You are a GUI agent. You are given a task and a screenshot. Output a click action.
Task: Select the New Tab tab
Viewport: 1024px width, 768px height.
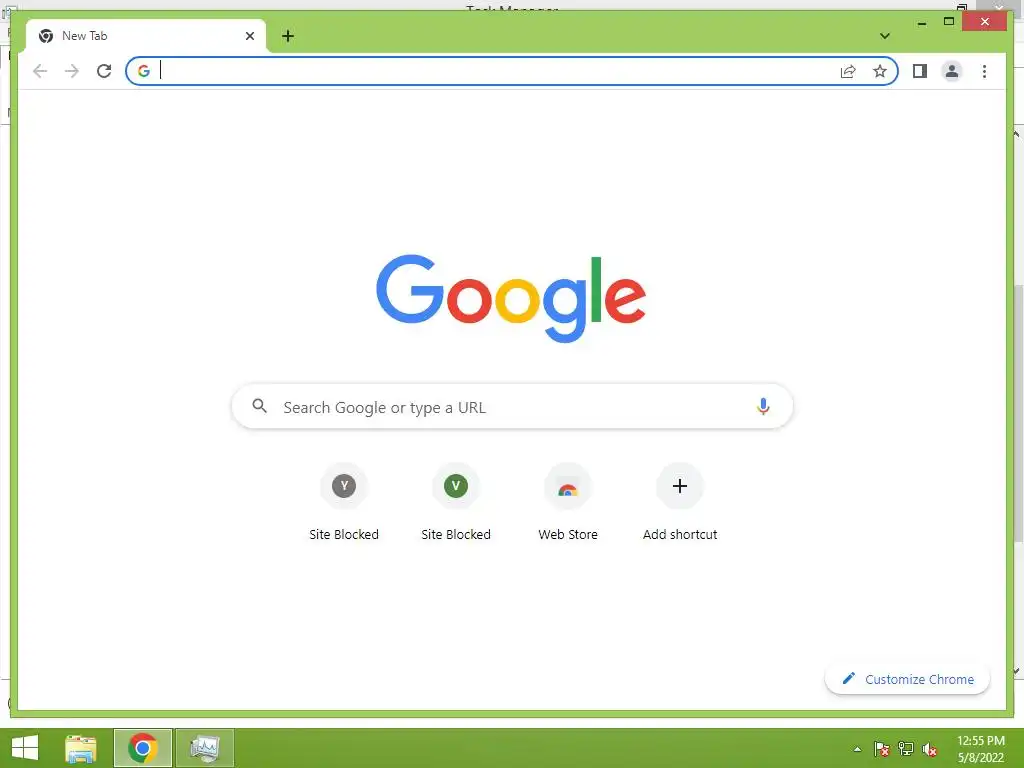click(145, 36)
